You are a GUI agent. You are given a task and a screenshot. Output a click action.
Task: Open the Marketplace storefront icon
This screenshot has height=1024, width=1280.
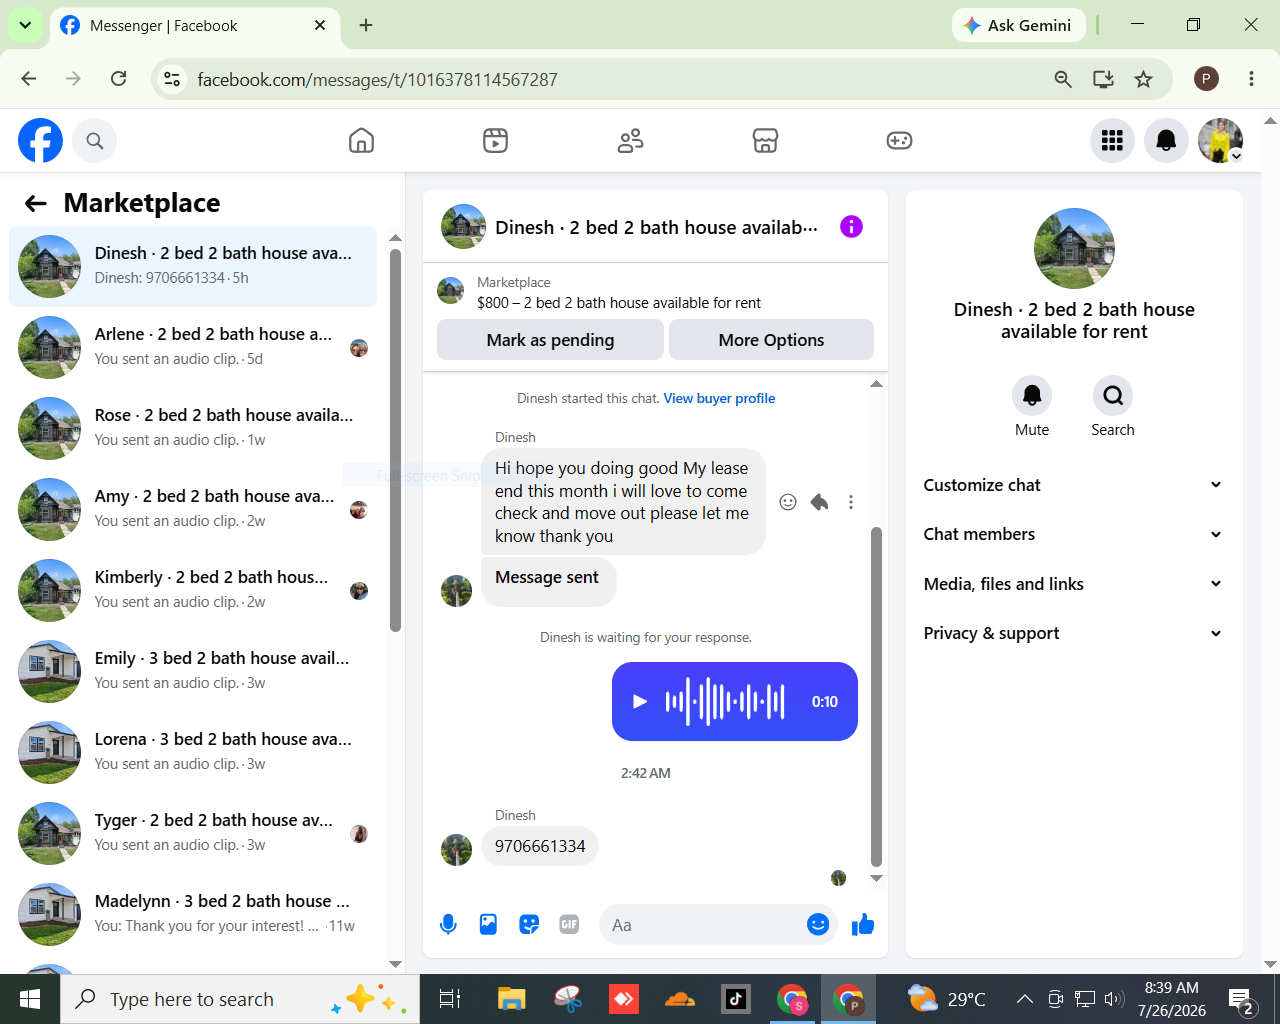[x=765, y=141]
